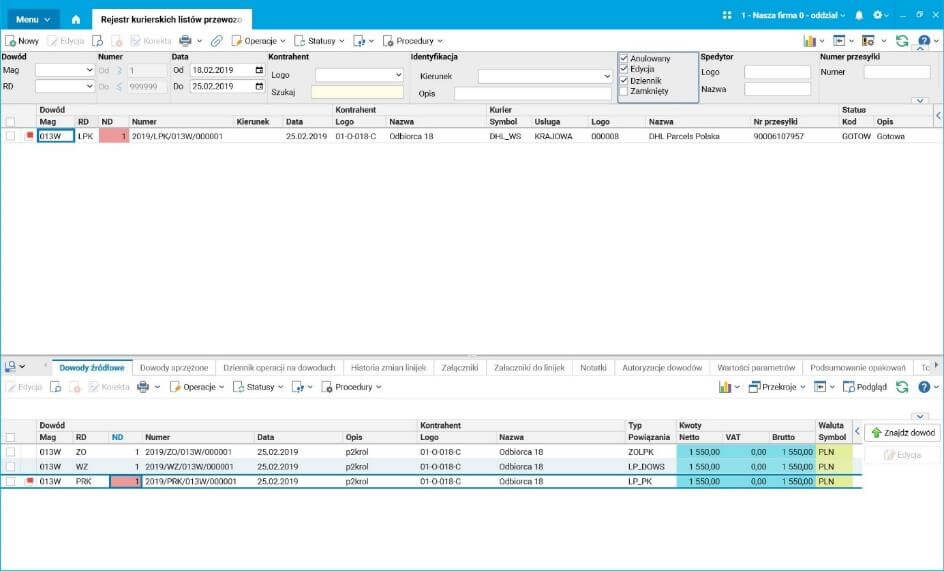Click the column layout icon in top toolbar
This screenshot has height=571, width=944.
(839, 41)
